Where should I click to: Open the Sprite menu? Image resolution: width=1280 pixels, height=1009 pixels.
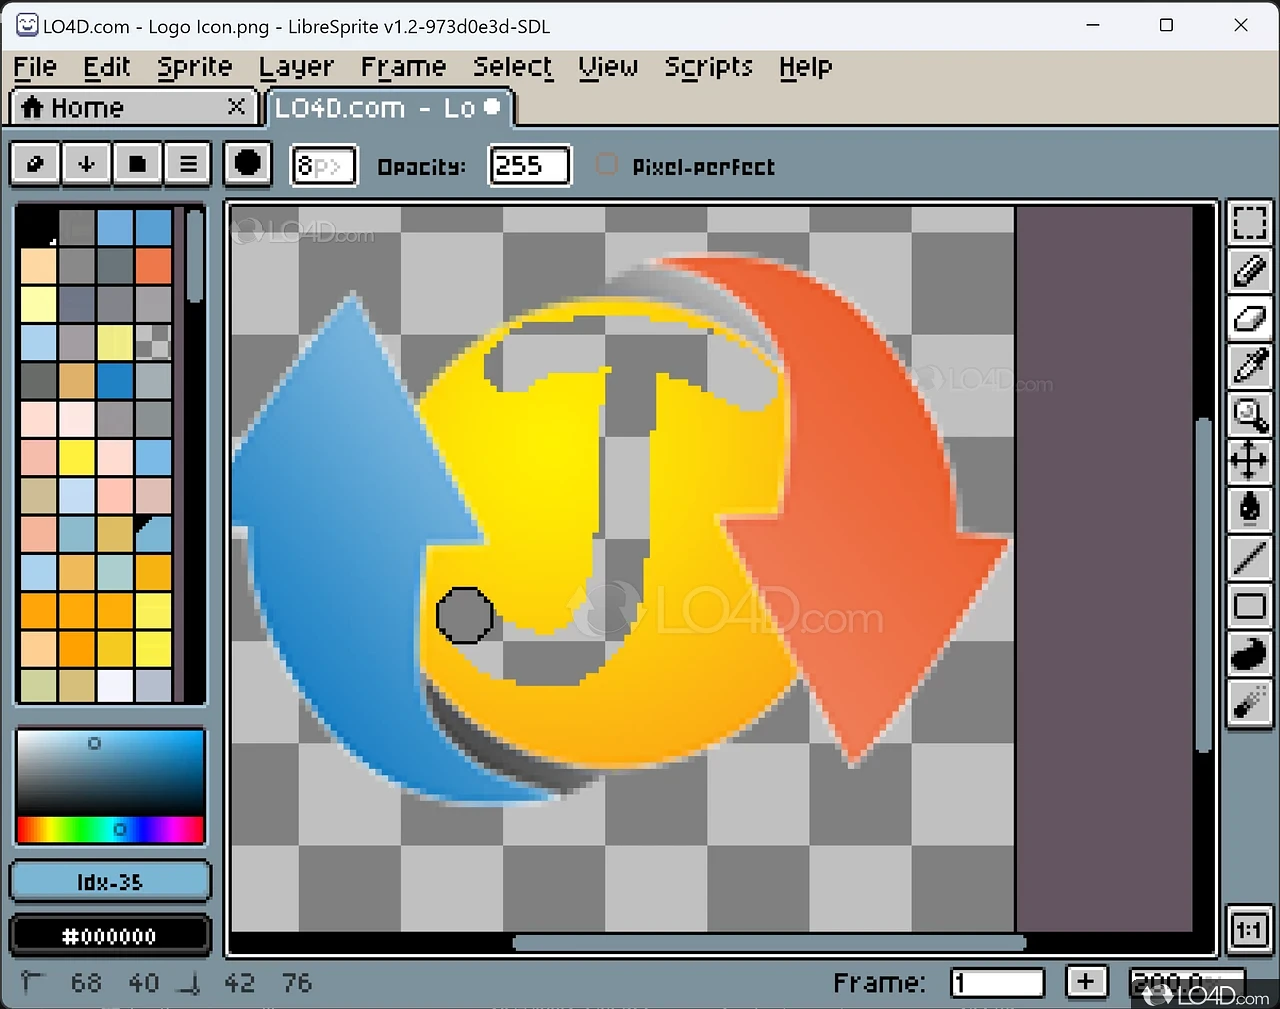tap(195, 67)
